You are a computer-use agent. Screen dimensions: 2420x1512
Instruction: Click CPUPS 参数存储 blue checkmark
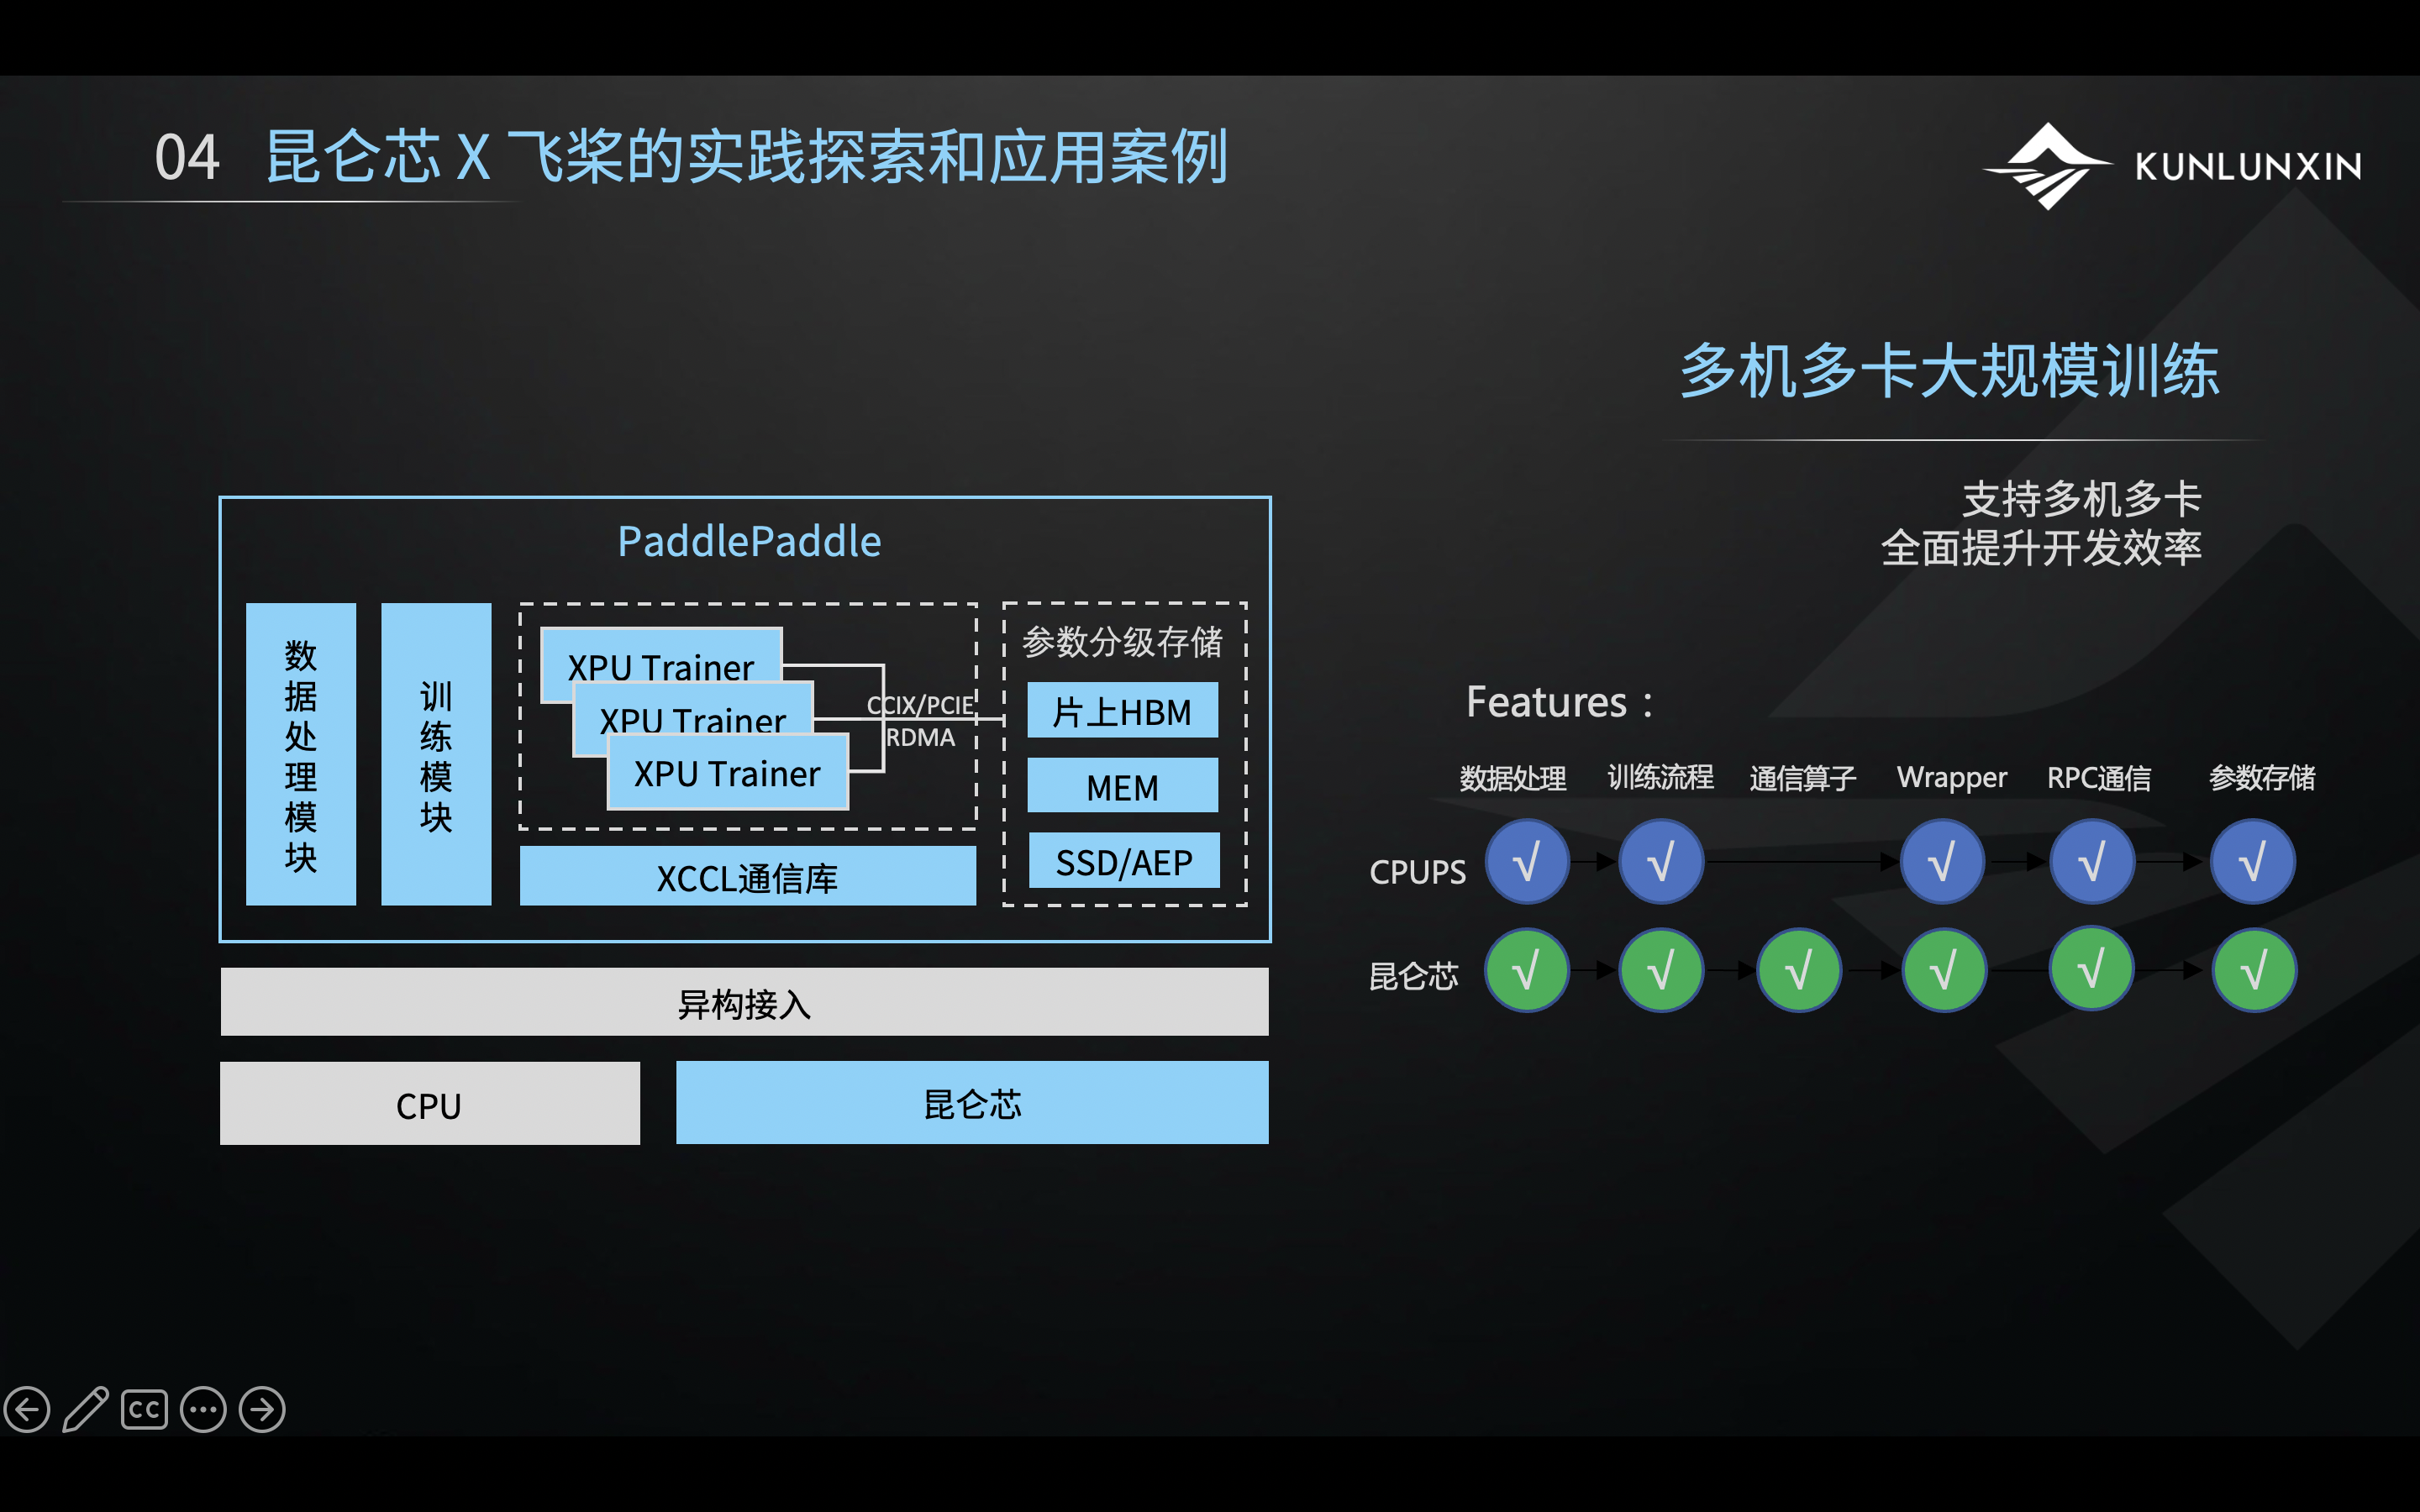click(2253, 862)
